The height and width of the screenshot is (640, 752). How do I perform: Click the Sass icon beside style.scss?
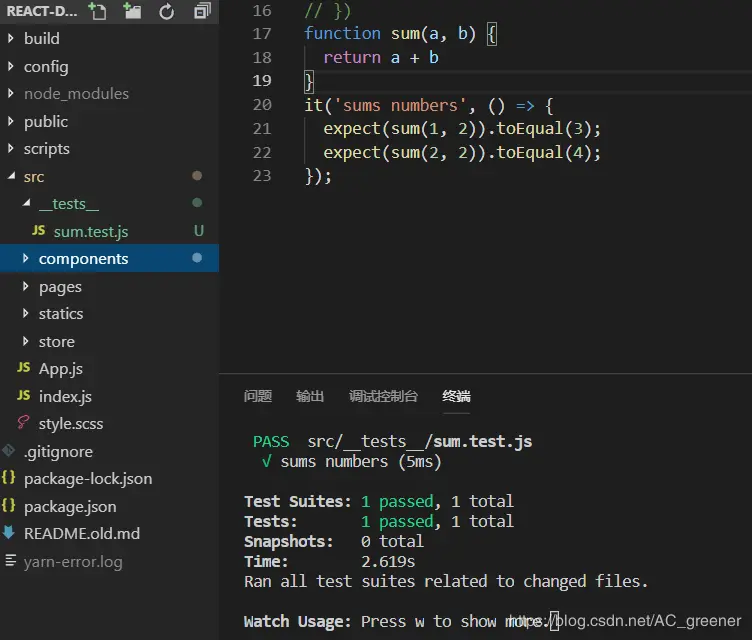(23, 422)
